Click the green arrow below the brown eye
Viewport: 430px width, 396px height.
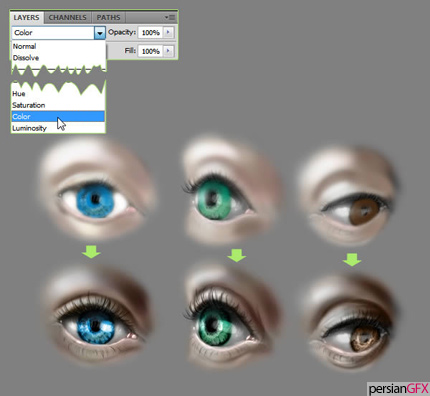click(x=352, y=259)
